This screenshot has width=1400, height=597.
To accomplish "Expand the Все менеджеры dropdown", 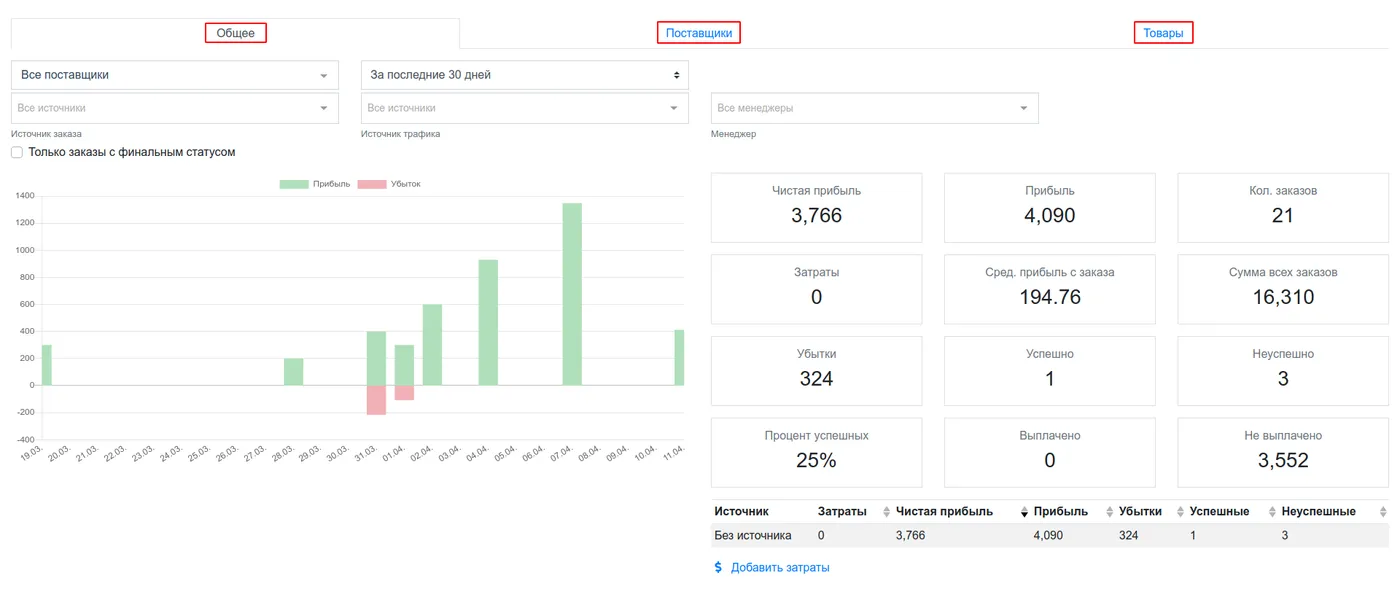I will [x=875, y=108].
